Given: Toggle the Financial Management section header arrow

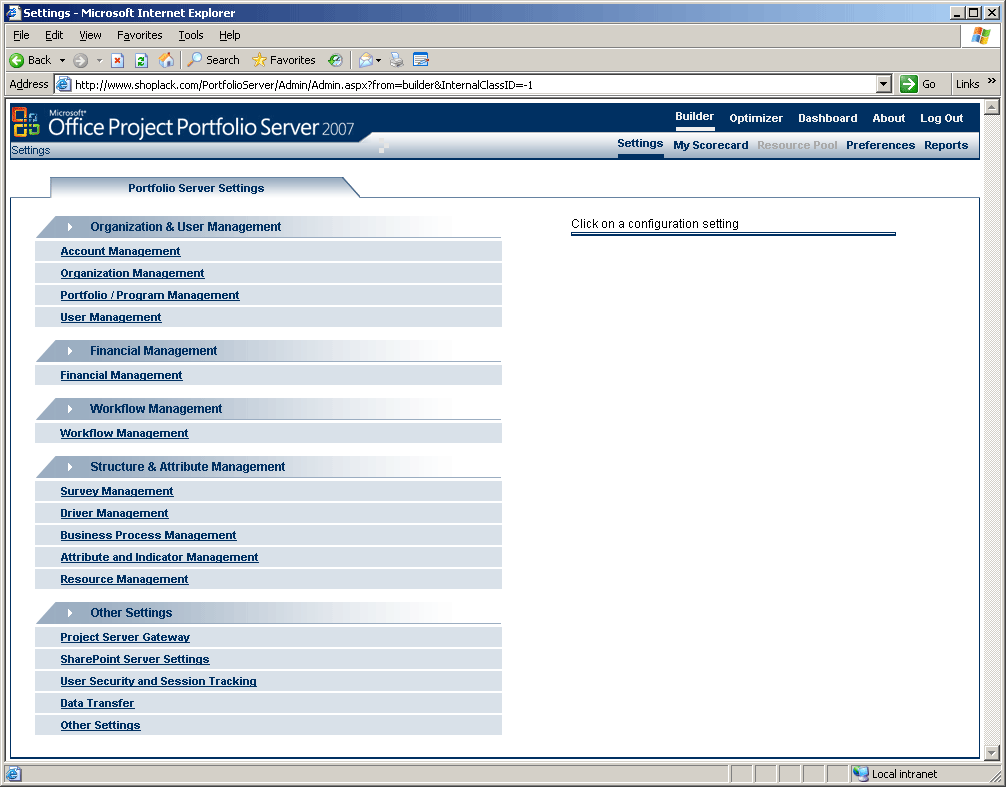Looking at the screenshot, I should click(70, 351).
